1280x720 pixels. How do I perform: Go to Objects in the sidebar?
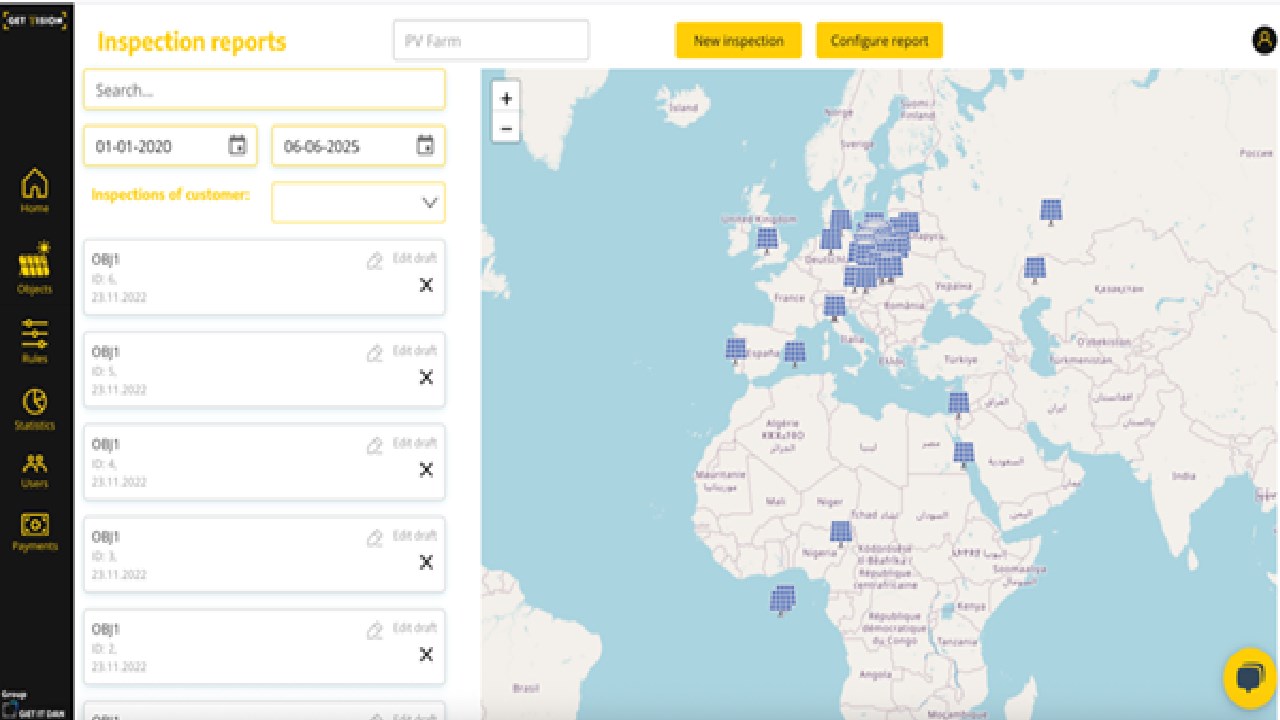pos(35,267)
